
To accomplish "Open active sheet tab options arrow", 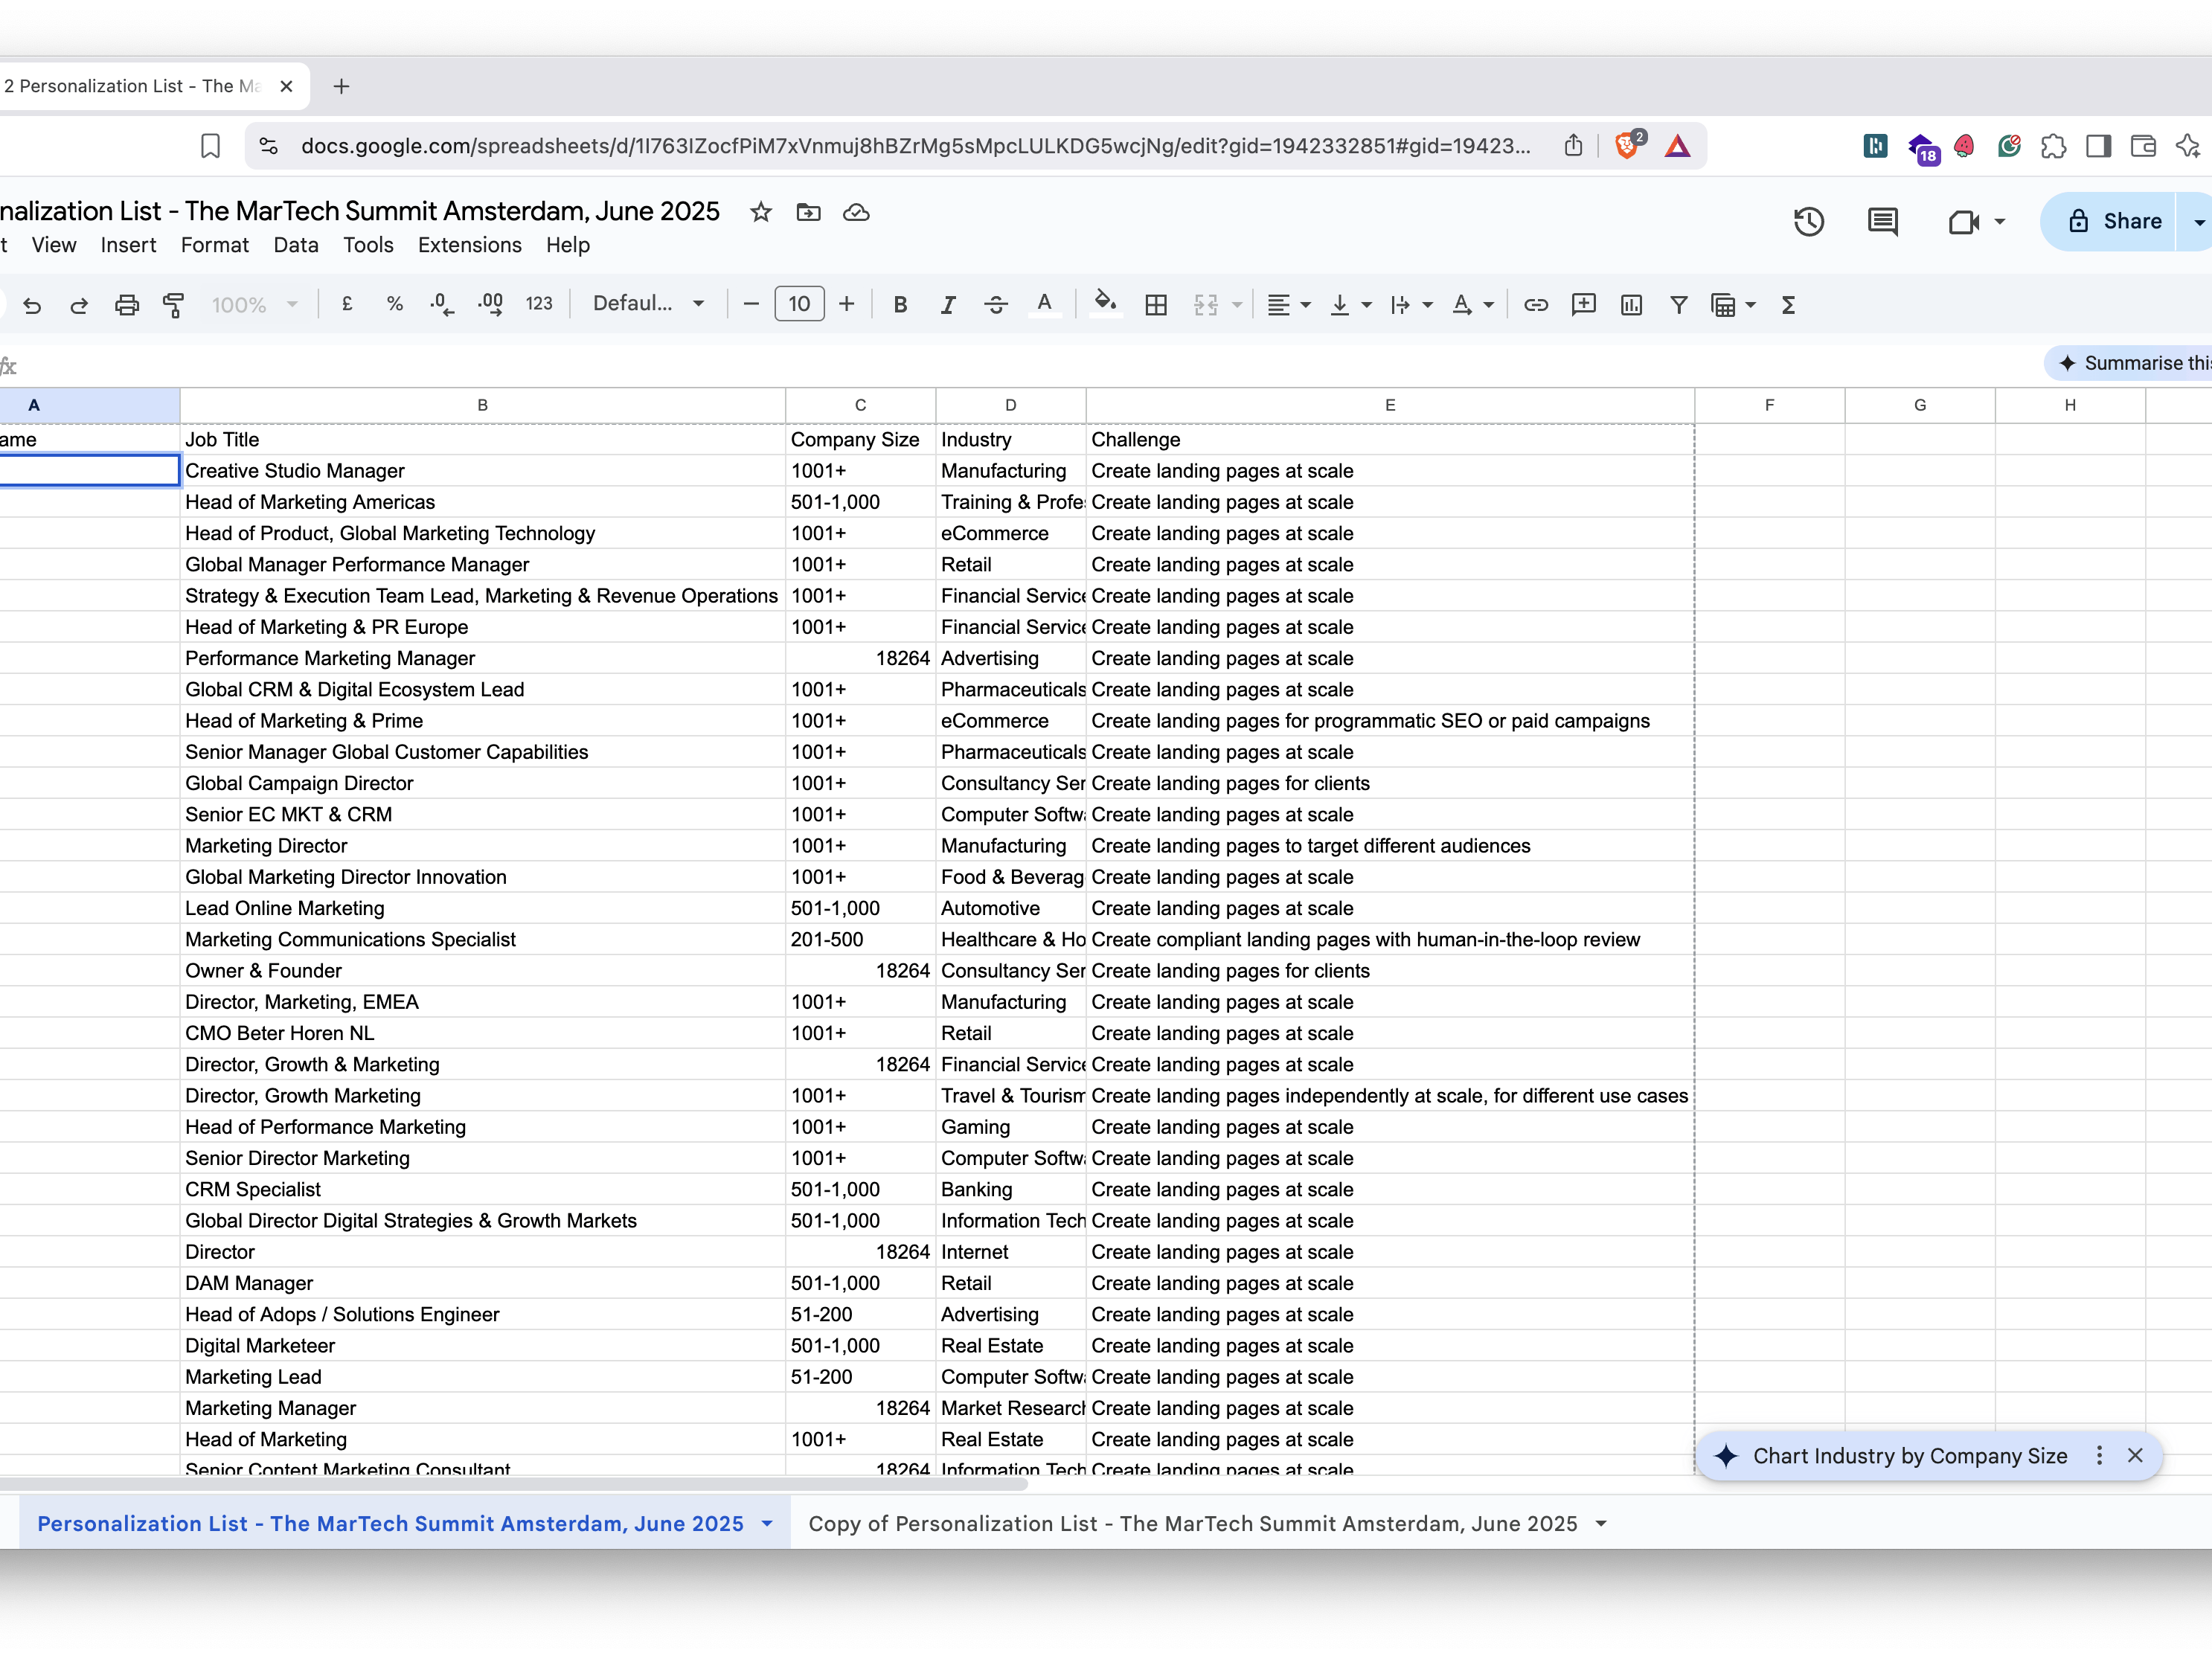I will (x=767, y=1523).
